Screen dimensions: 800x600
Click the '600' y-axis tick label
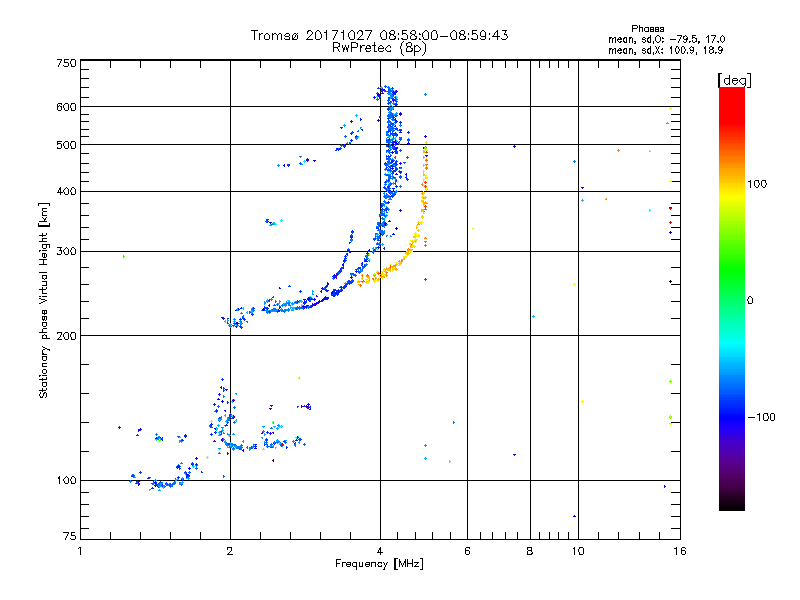click(66, 107)
